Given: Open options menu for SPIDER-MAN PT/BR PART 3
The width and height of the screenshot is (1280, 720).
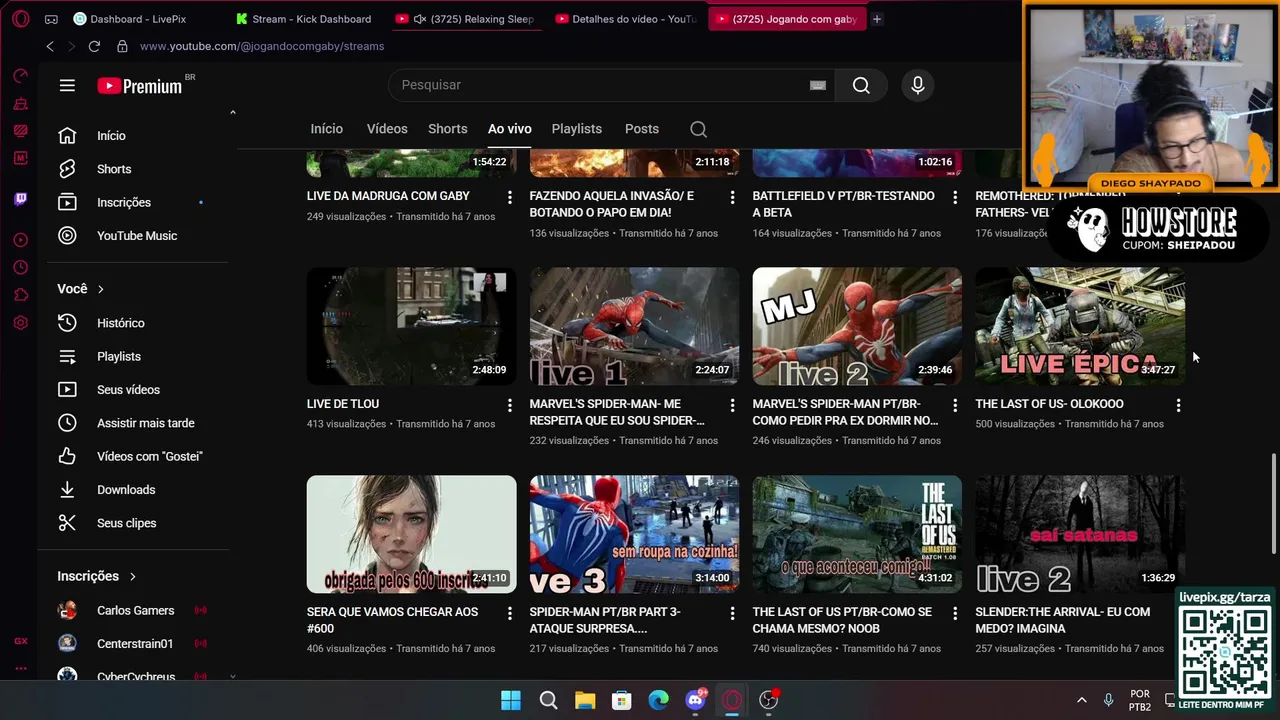Looking at the screenshot, I should (x=732, y=613).
